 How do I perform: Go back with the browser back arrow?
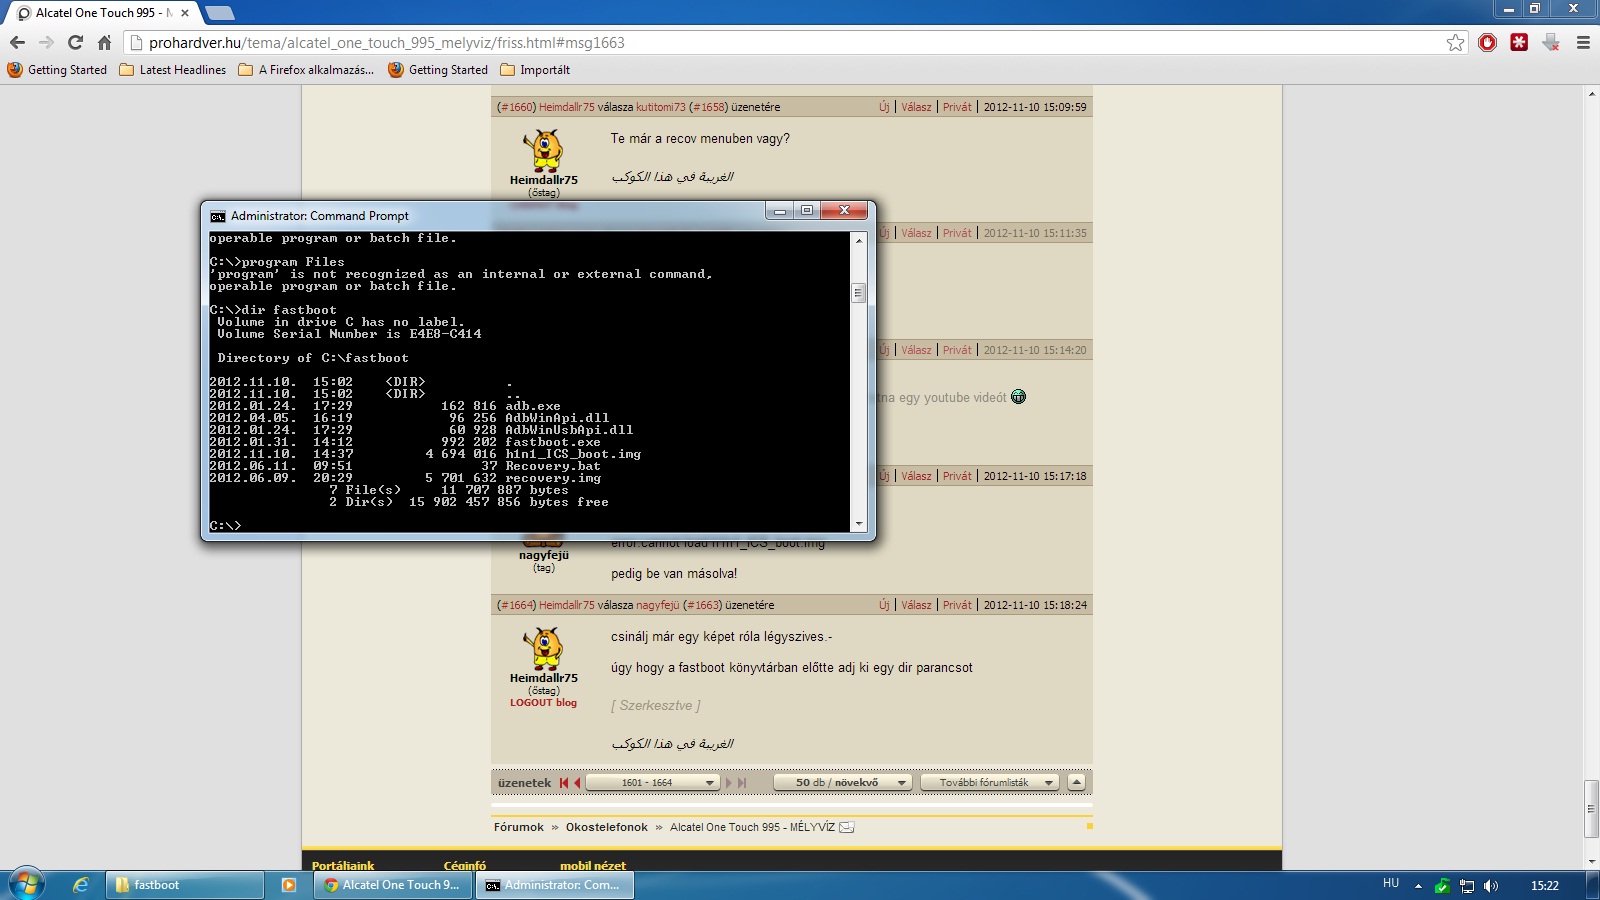coord(17,42)
